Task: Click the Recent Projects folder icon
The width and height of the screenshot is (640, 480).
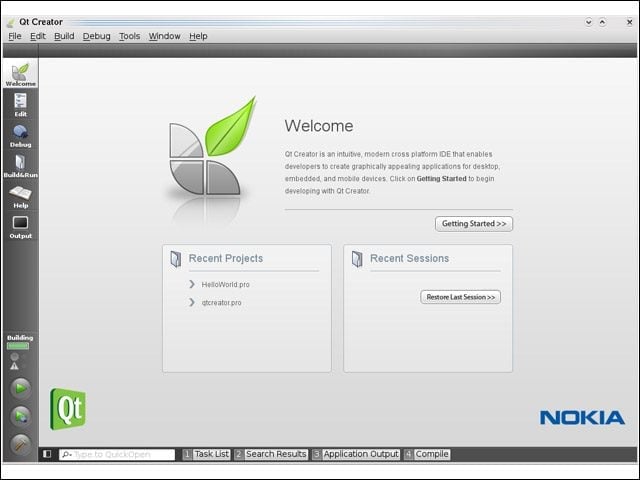Action: click(176, 259)
